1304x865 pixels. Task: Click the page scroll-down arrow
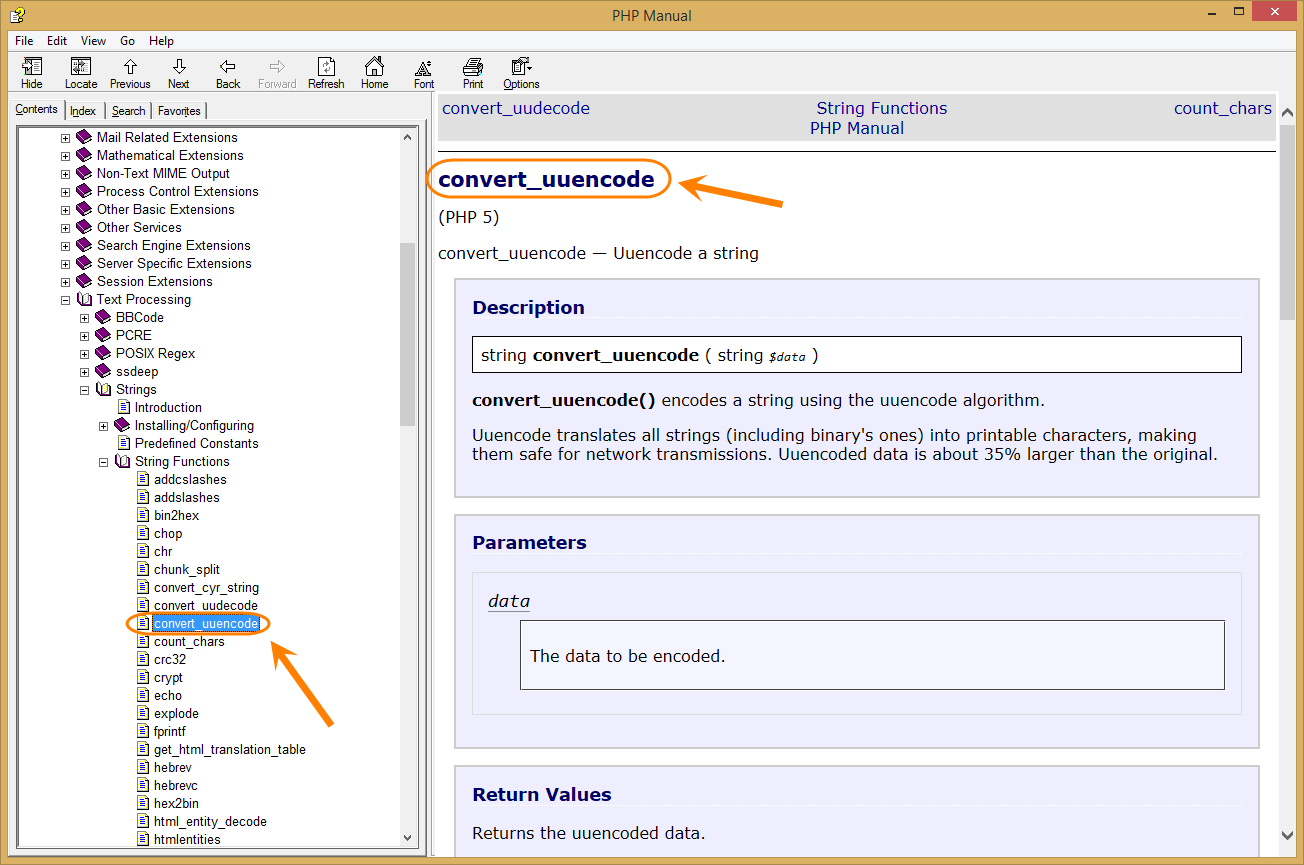[x=1288, y=836]
